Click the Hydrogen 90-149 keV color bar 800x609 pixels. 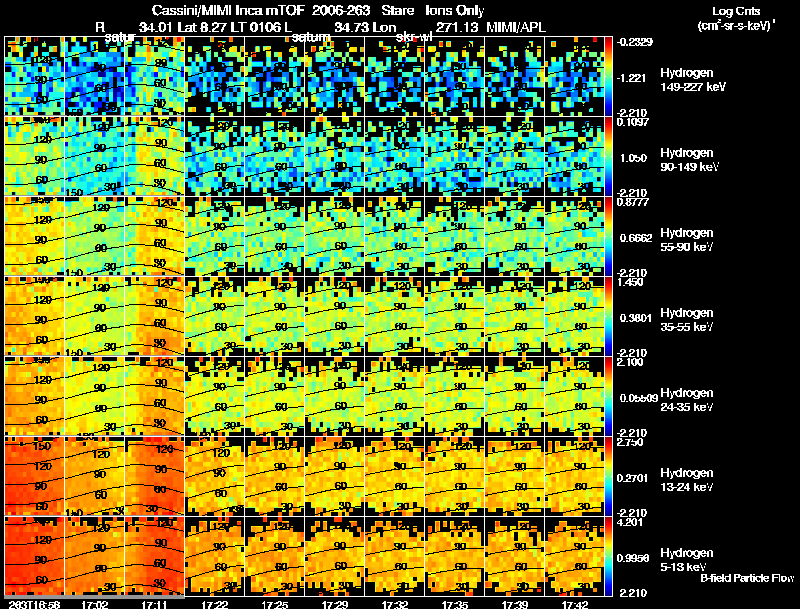[x=608, y=156]
